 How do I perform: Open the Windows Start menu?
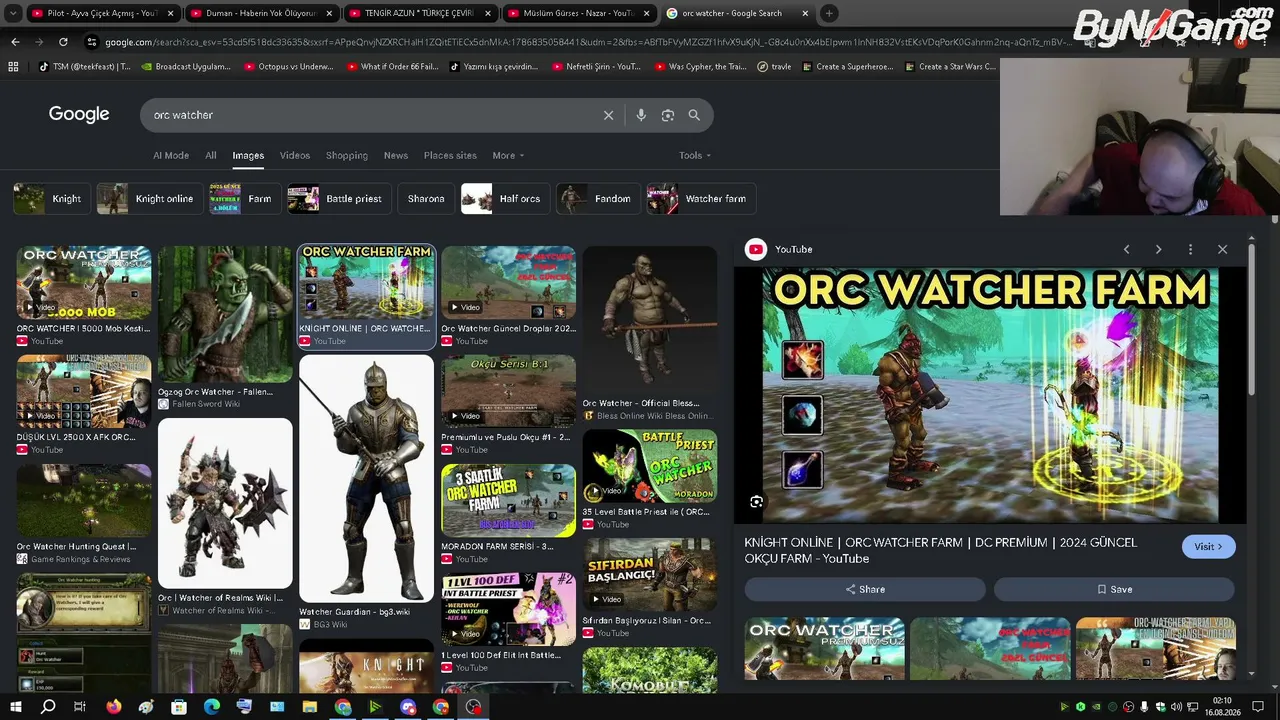pyautogui.click(x=14, y=707)
